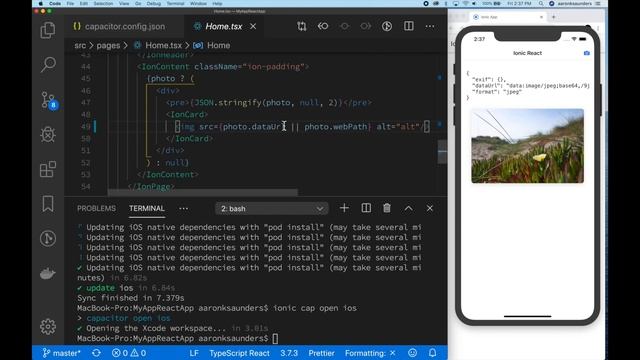Click the editor horizontal scrollbar

pos(203,192)
